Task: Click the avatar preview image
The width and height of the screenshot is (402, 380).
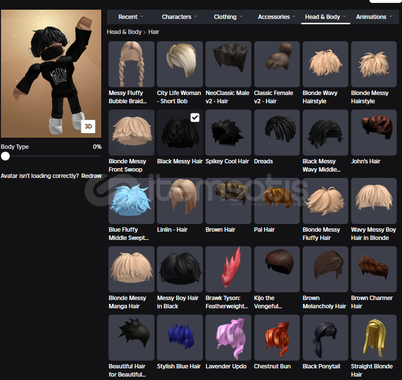Action: pyautogui.click(x=51, y=74)
